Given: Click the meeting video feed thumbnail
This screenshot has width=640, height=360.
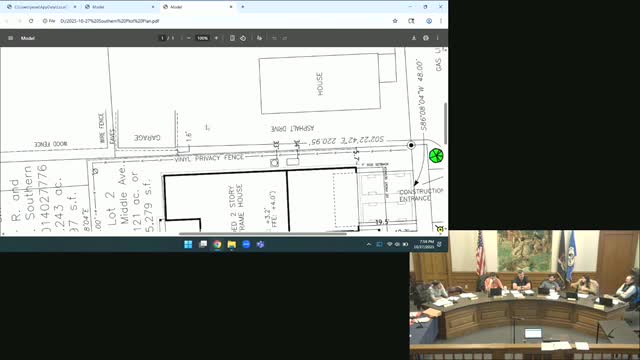Looking at the screenshot, I should tap(524, 295).
